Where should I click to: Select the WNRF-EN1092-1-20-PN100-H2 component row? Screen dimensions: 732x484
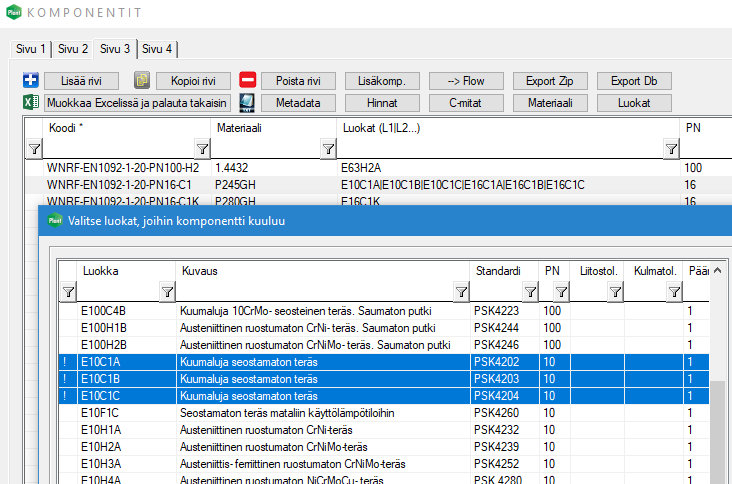click(x=123, y=168)
